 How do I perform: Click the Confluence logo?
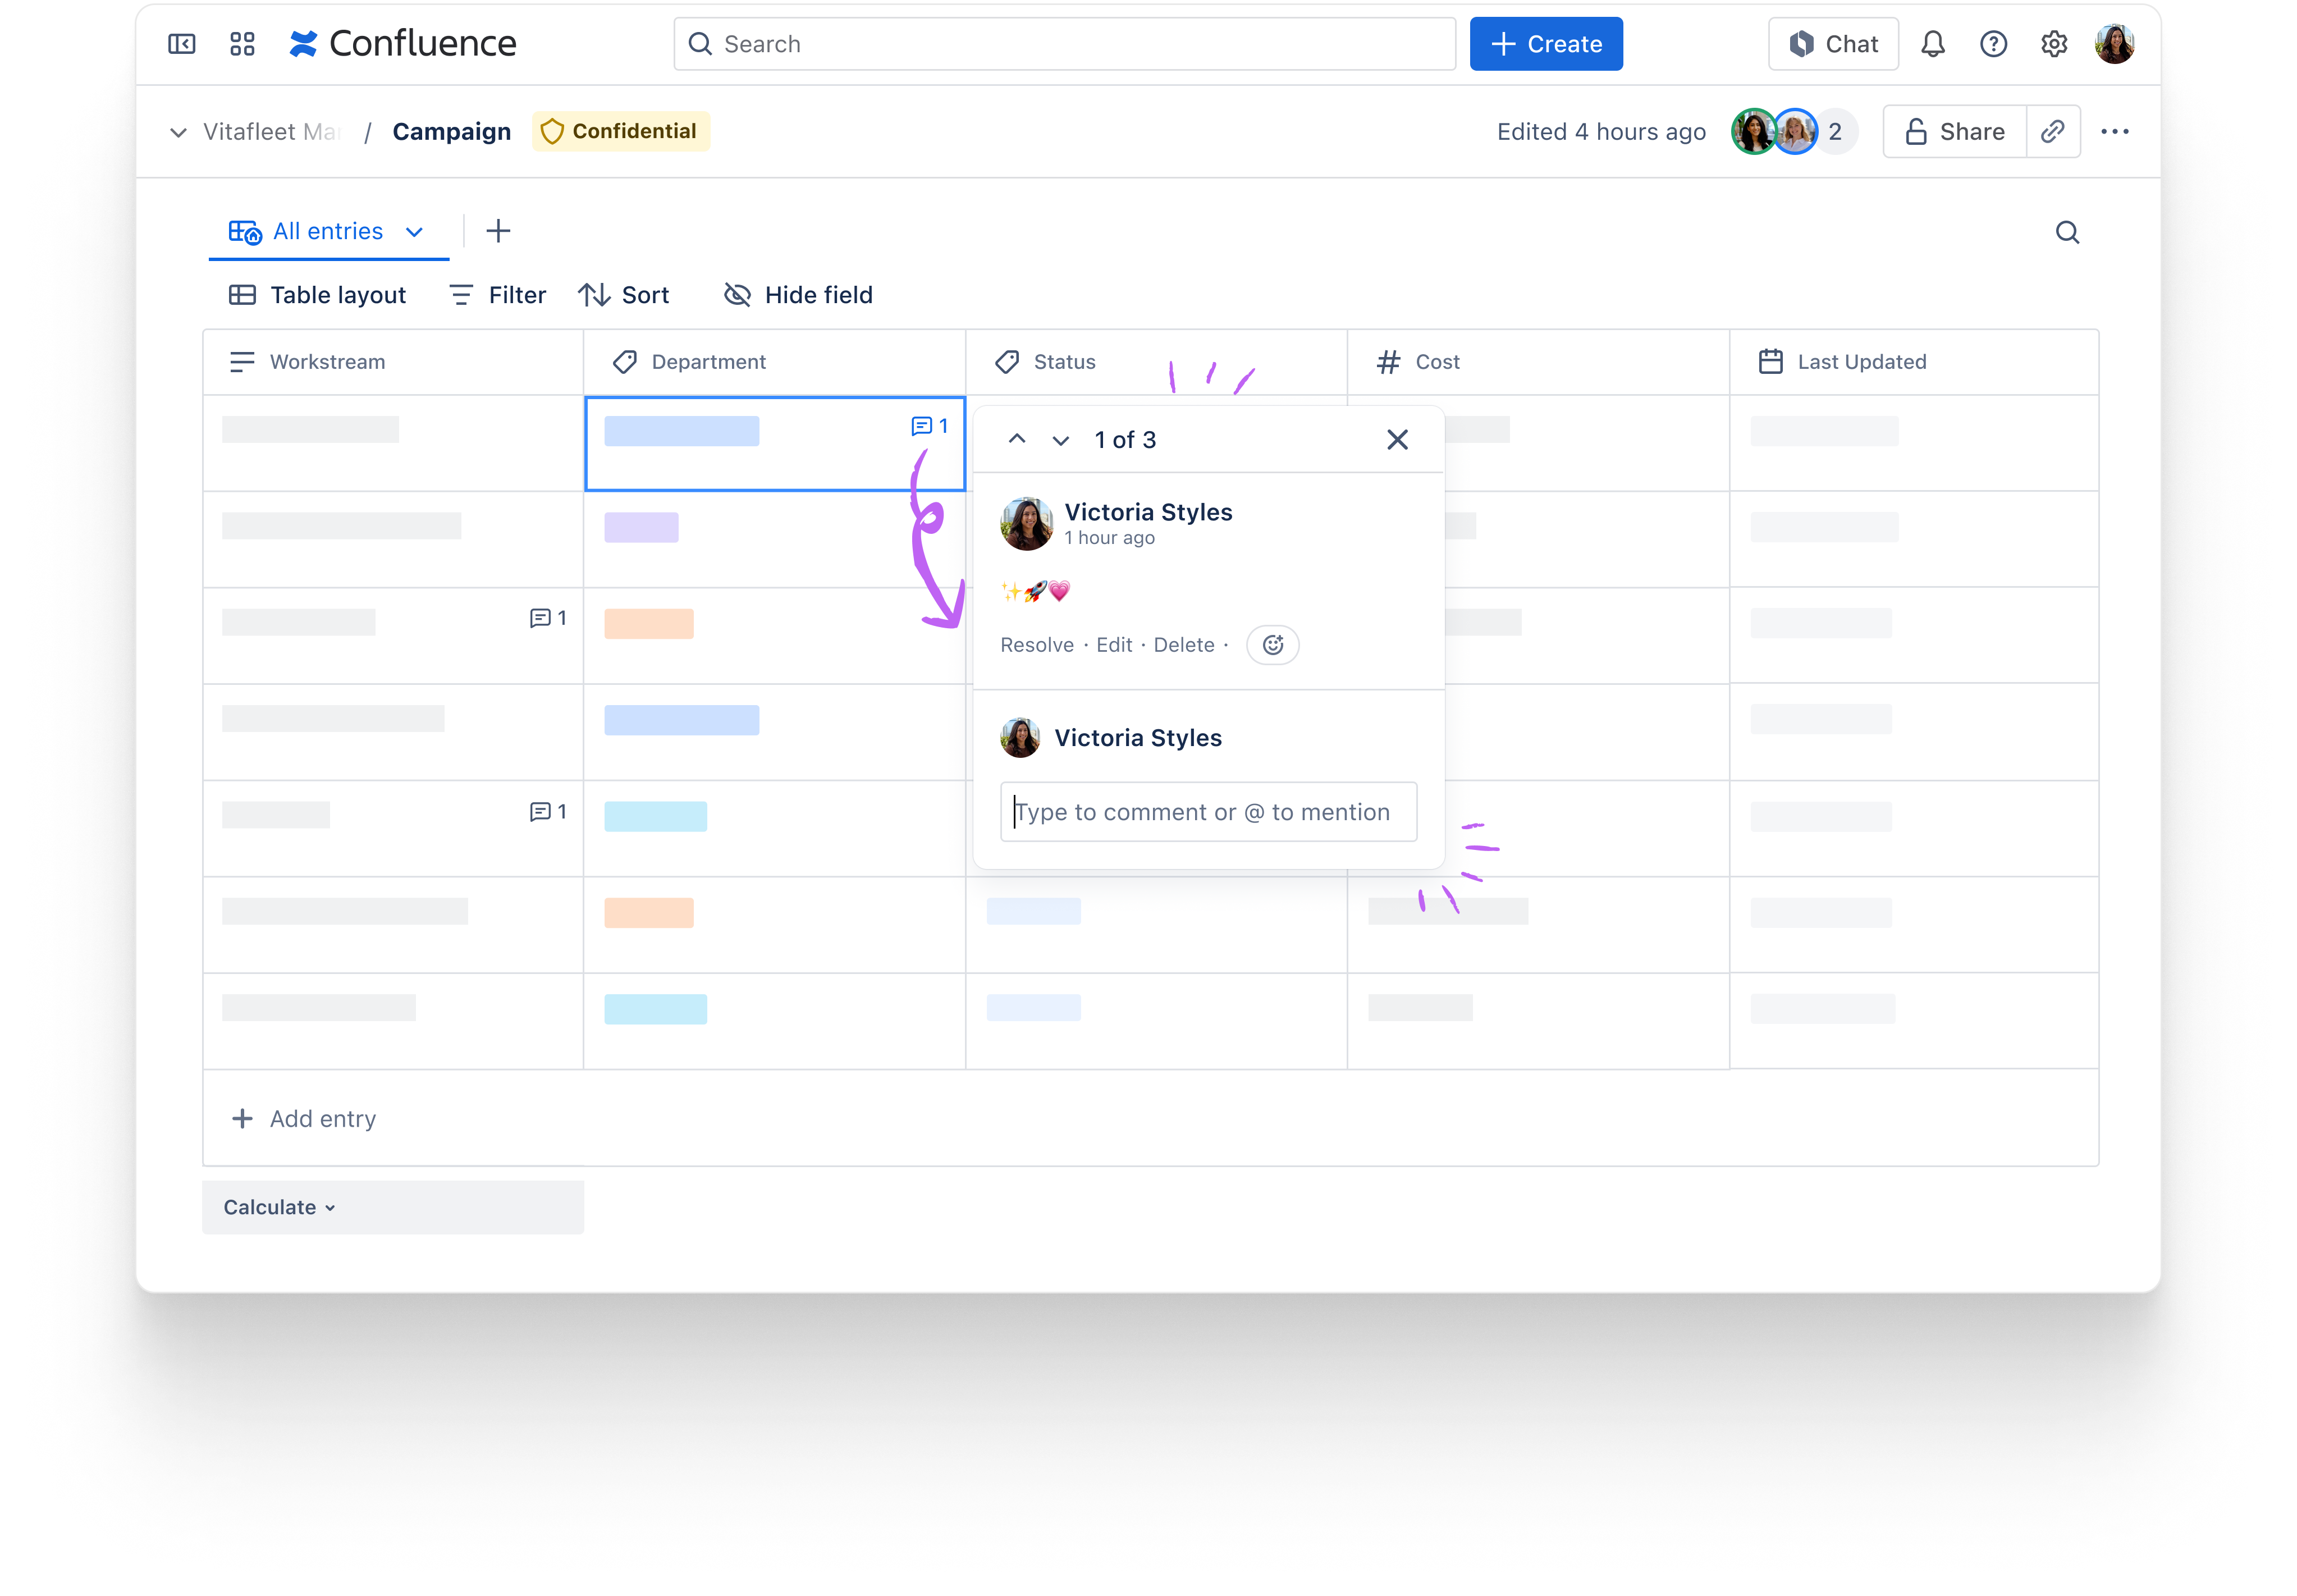[403, 44]
